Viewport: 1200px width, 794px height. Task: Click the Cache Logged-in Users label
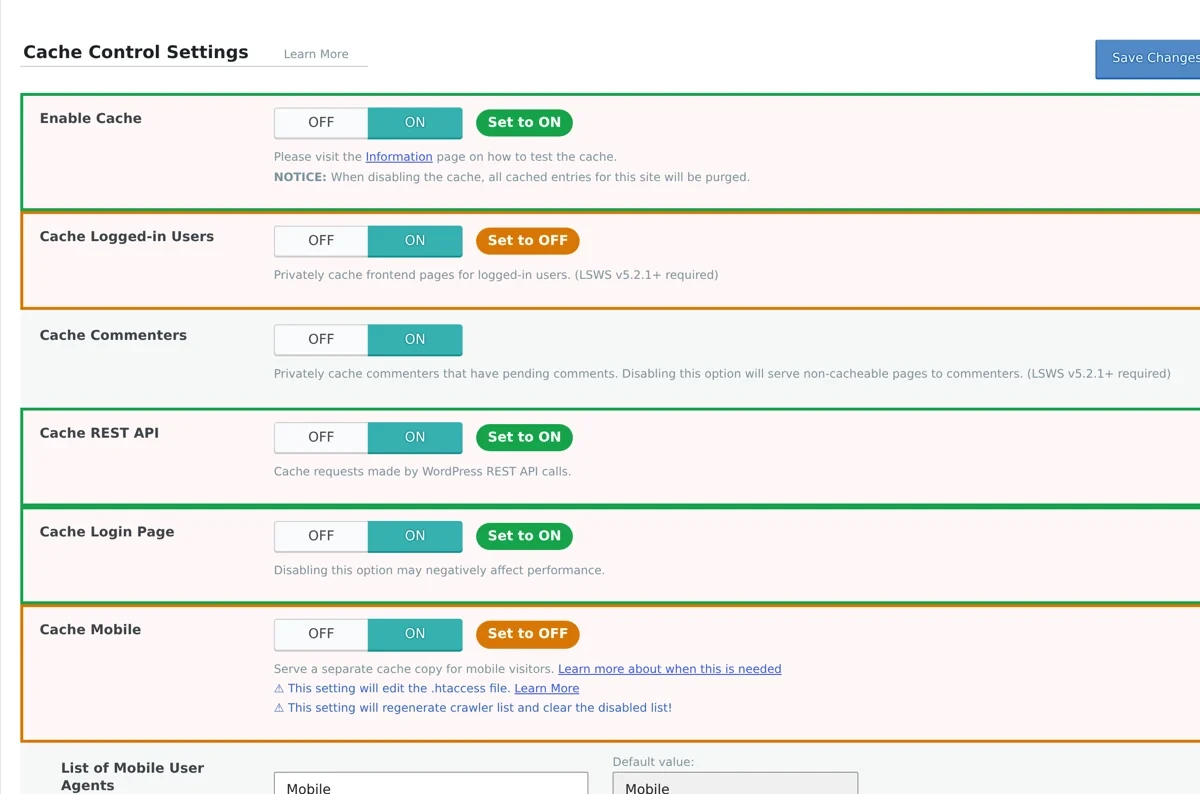point(127,237)
